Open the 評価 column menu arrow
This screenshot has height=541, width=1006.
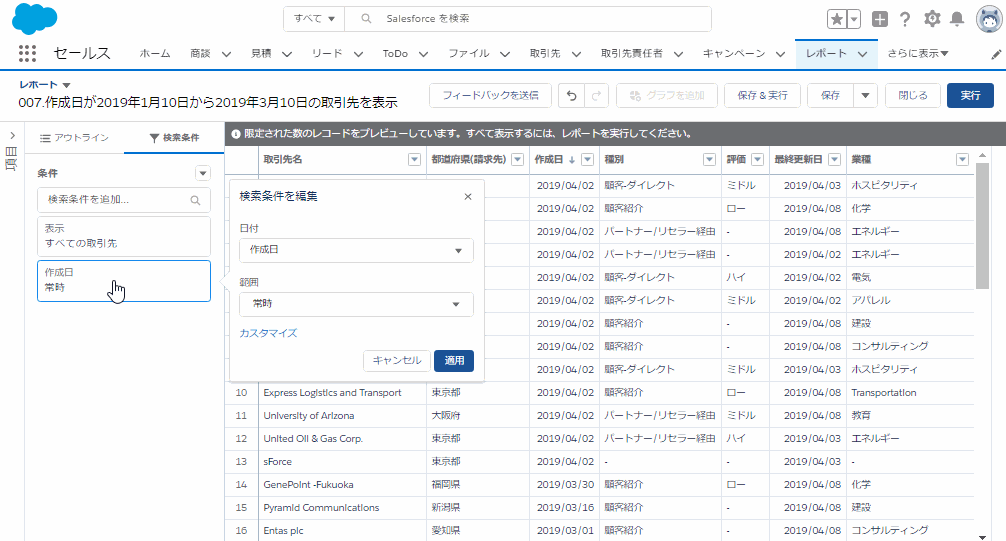coord(758,160)
